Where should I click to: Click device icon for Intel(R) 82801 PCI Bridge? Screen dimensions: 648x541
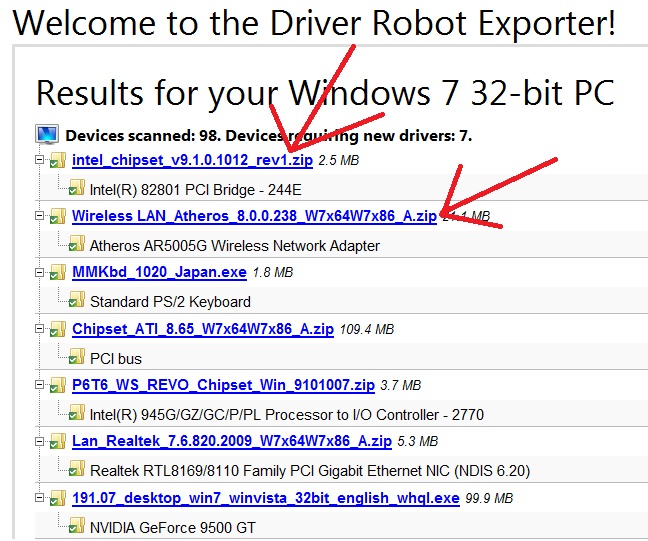[77, 187]
